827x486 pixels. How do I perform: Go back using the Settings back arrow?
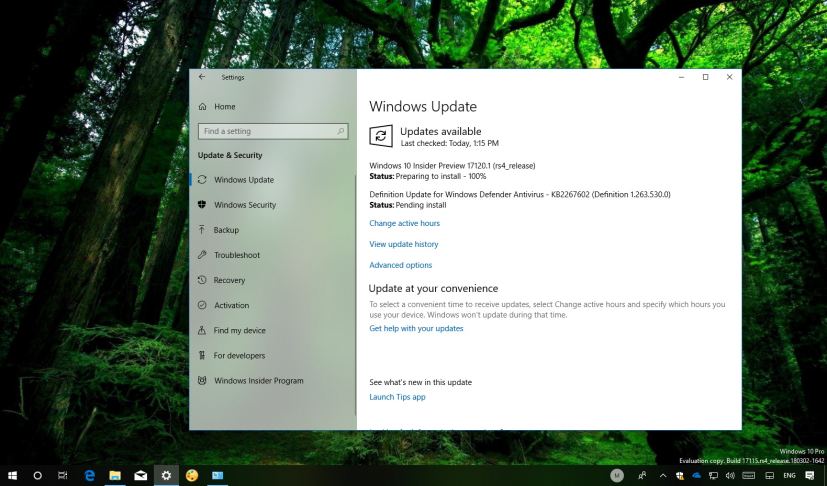(202, 77)
